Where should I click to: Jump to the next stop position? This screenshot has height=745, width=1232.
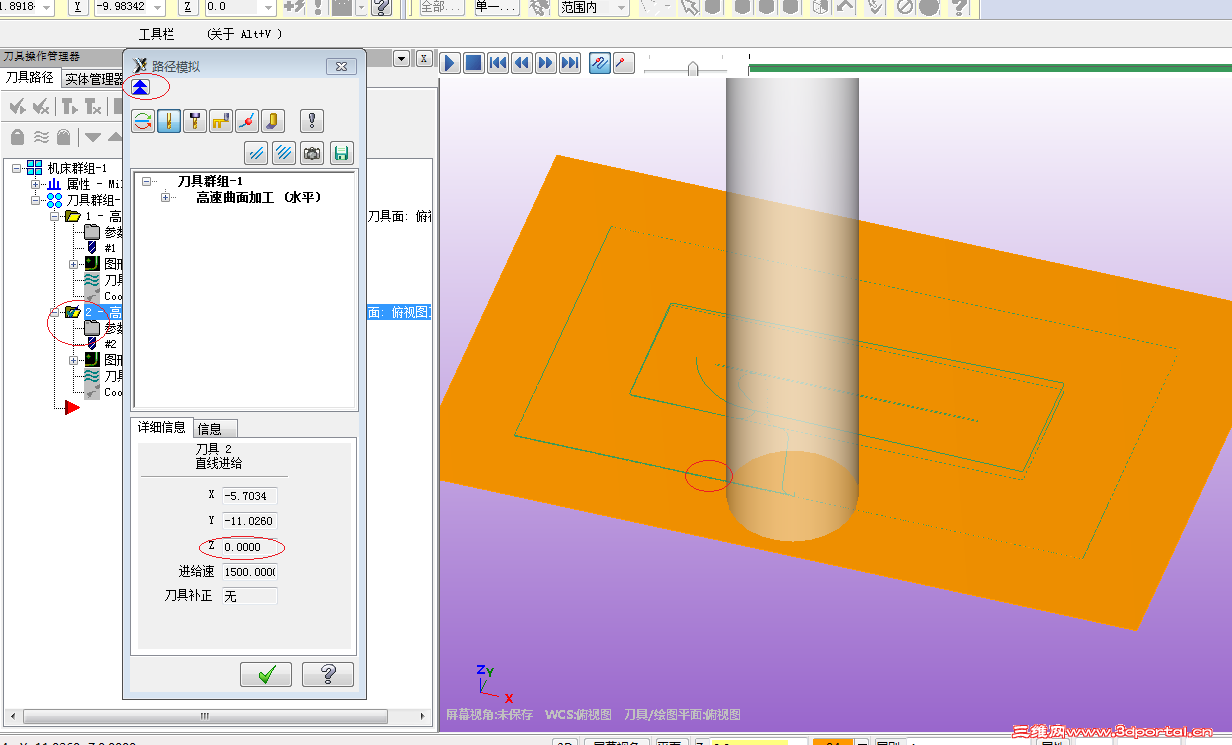570,63
